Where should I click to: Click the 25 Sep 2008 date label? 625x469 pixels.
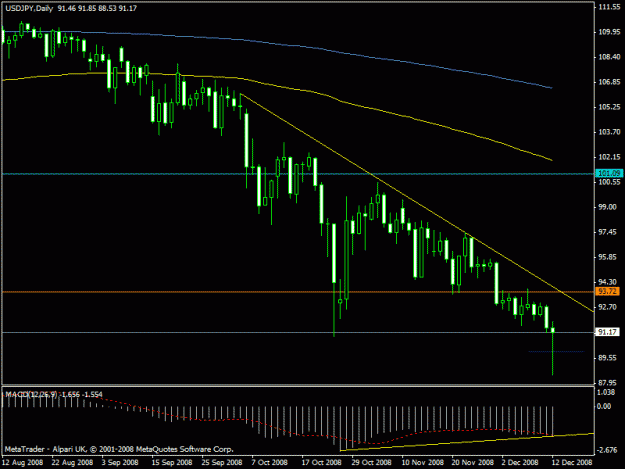click(222, 463)
